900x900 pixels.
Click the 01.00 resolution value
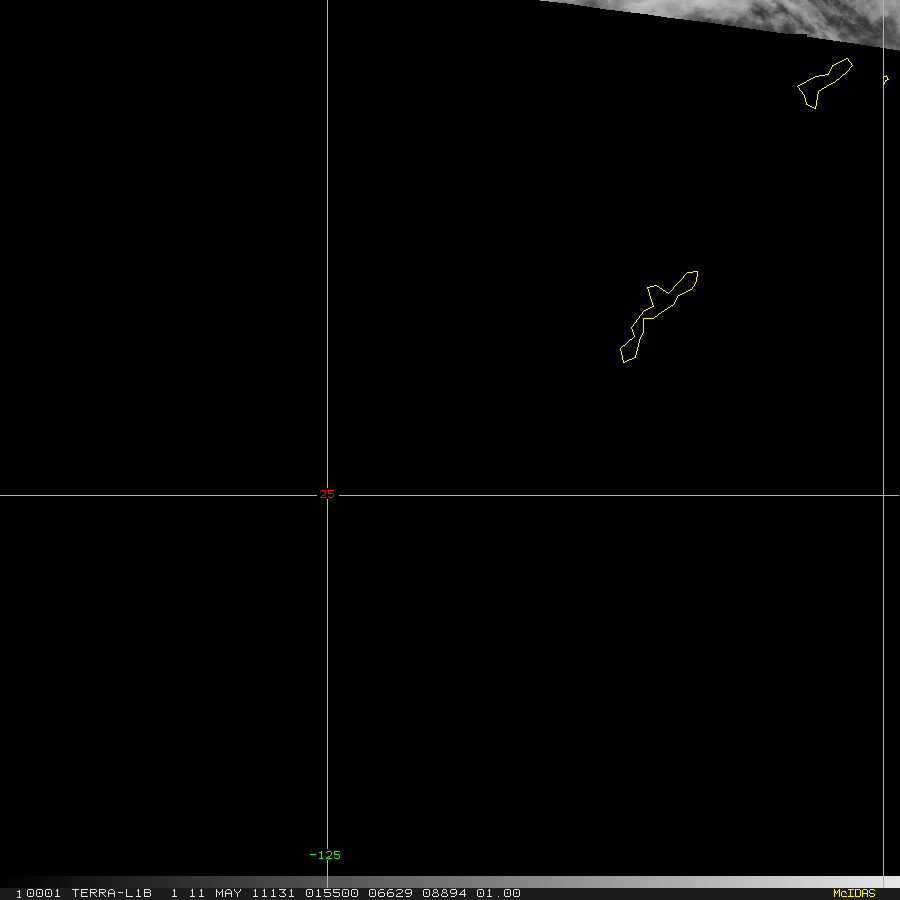click(498, 893)
